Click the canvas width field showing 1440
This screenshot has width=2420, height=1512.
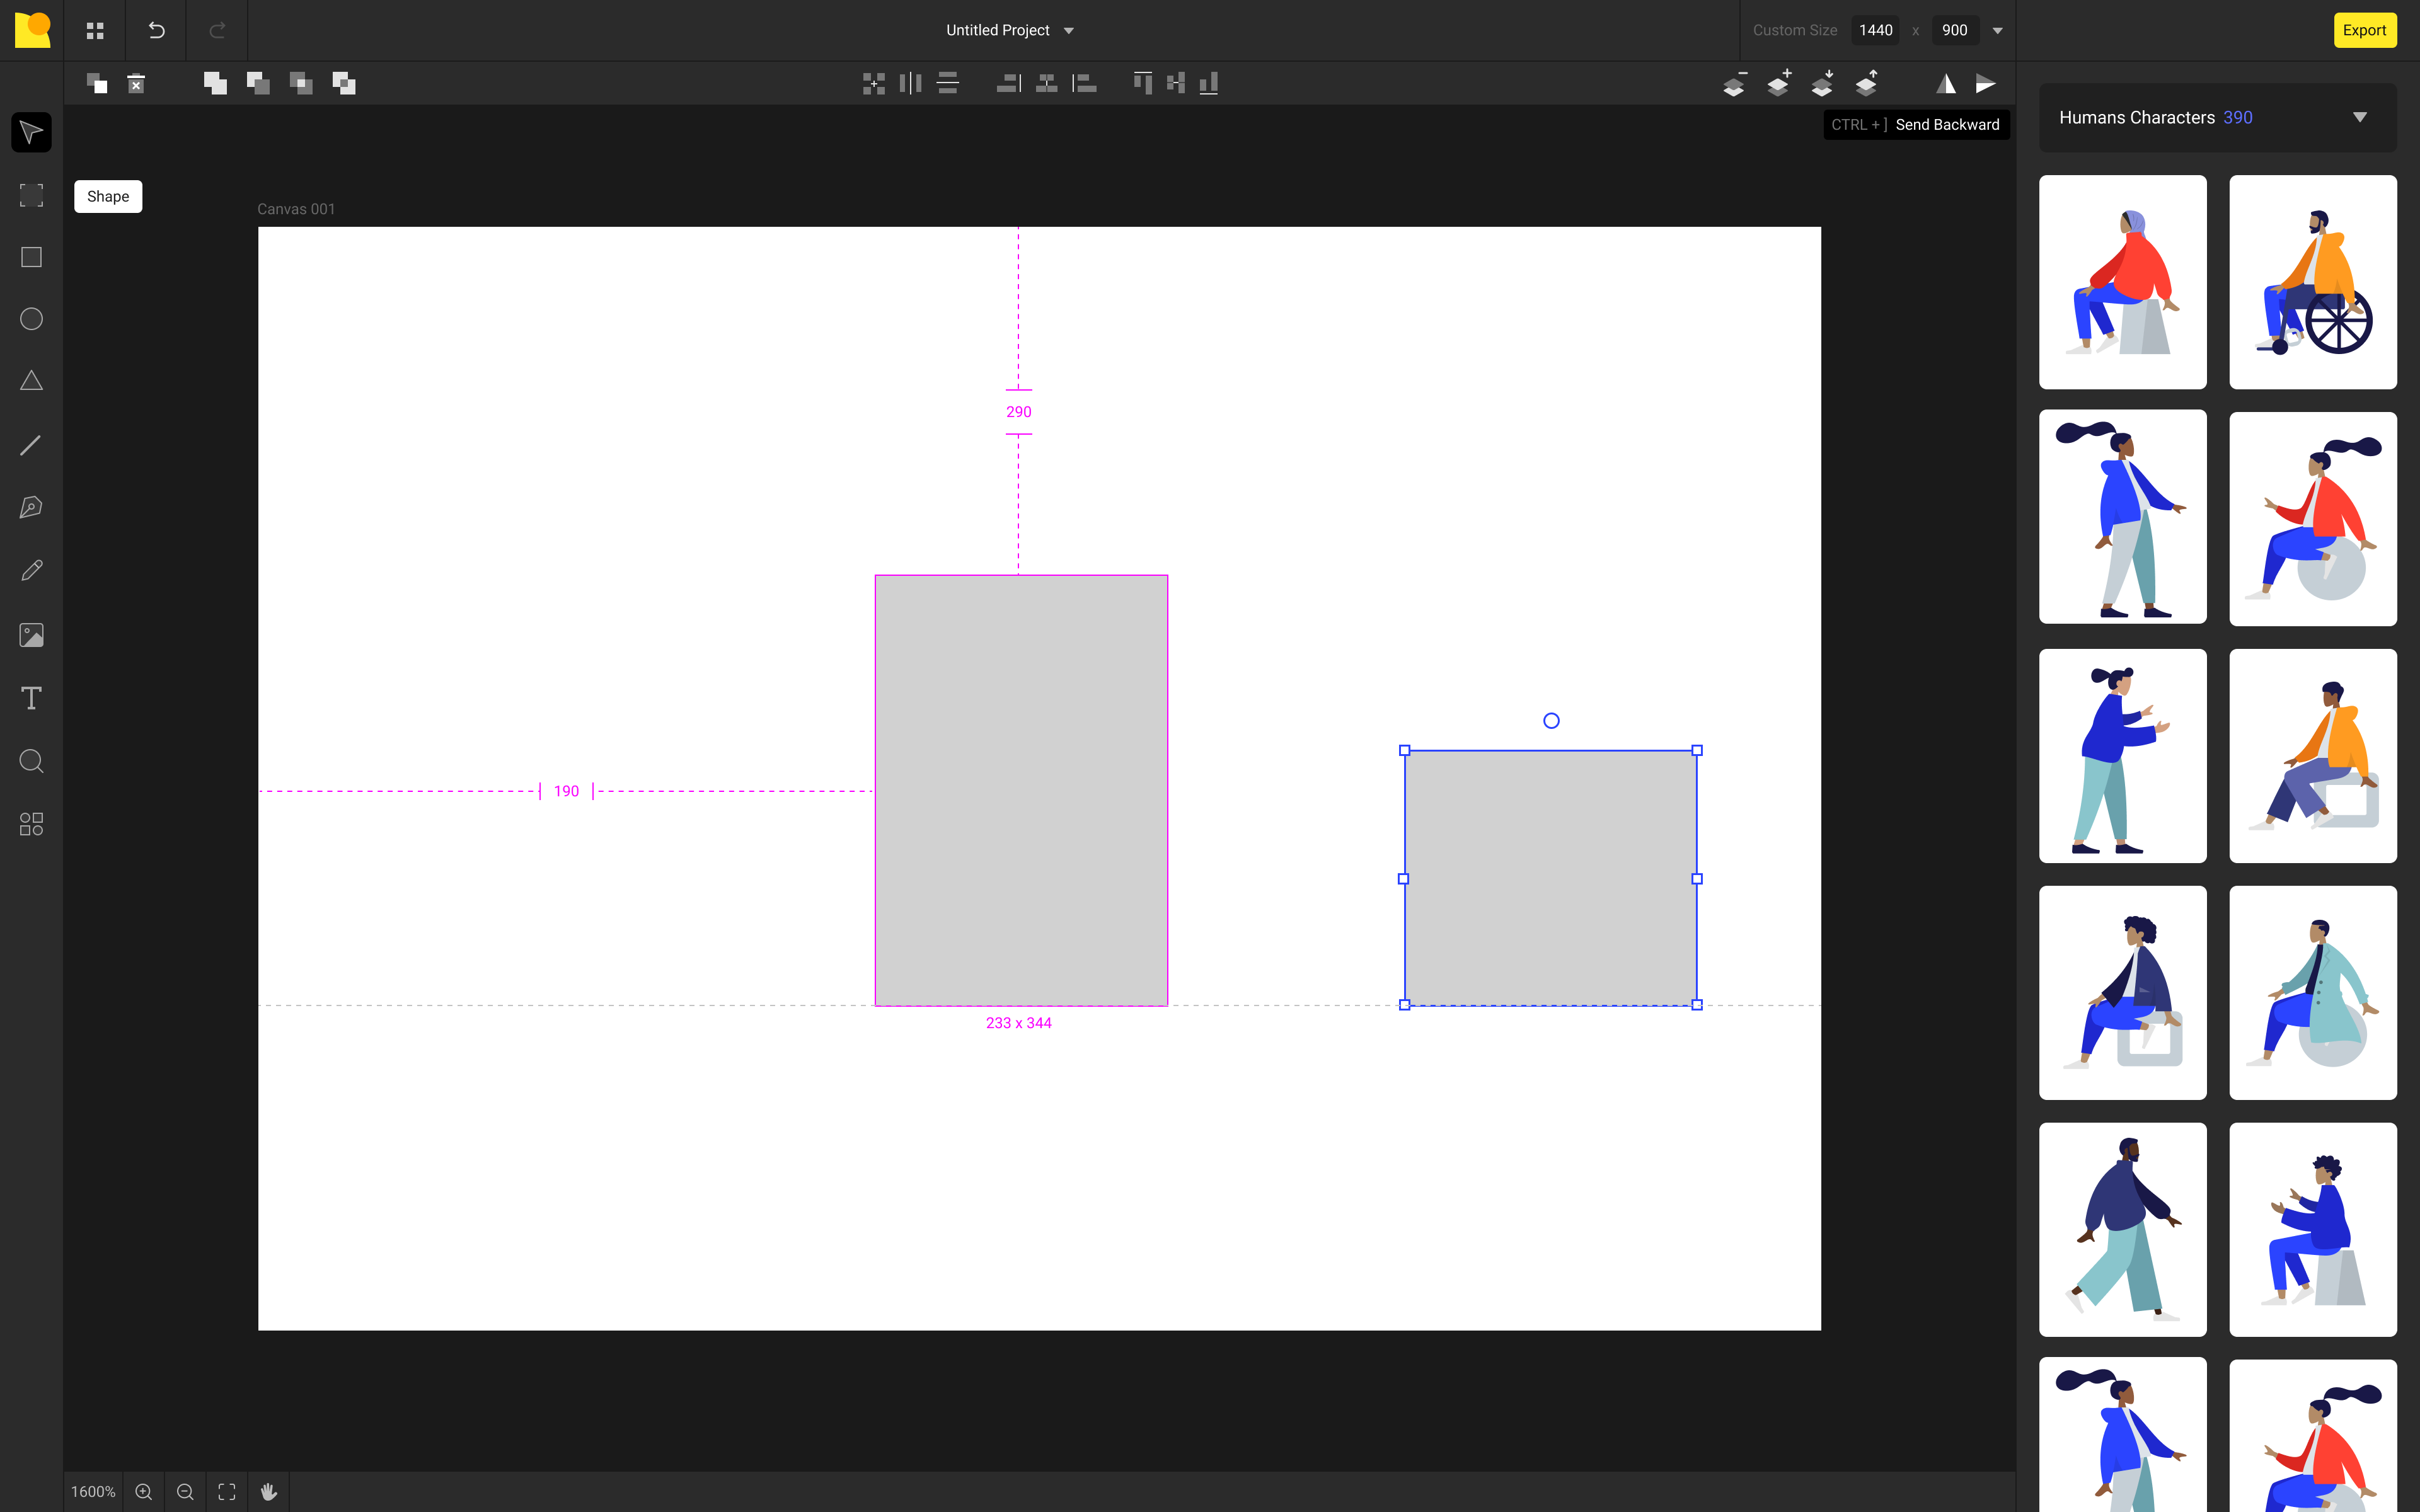click(1876, 30)
